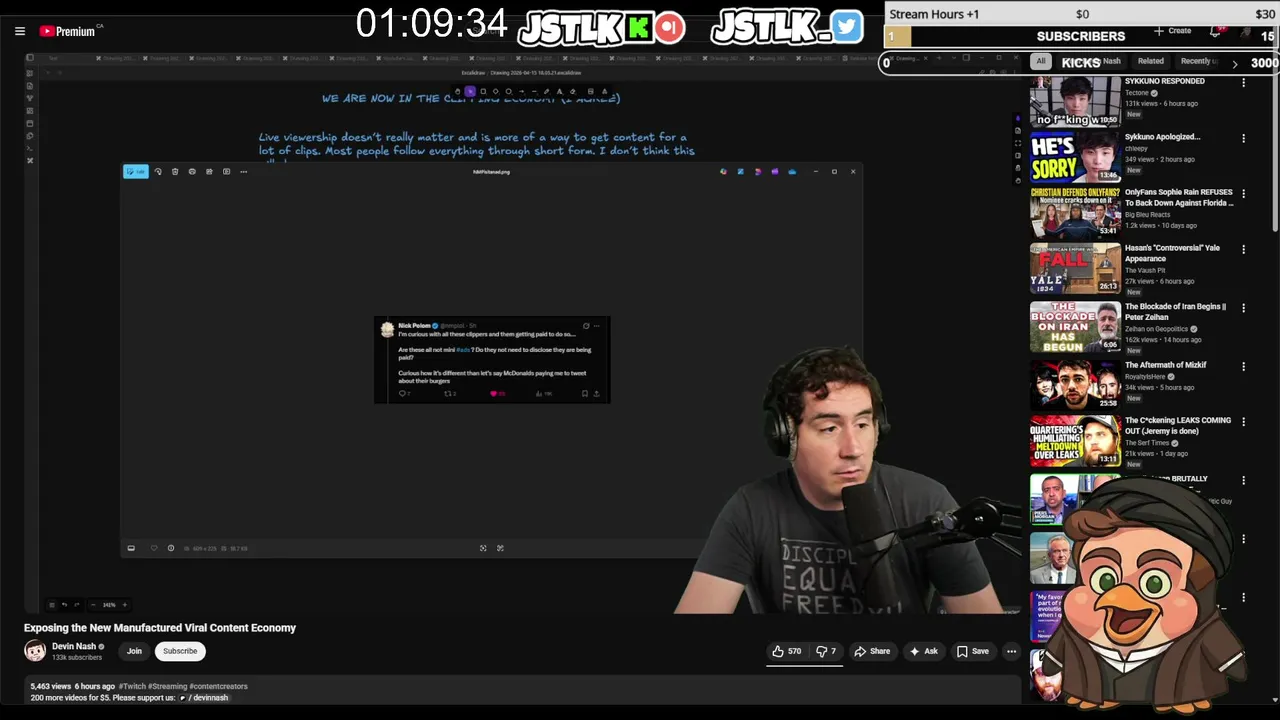Open options menu for Blockade of Iran video
Viewport: 1280px width, 720px height.
click(1244, 308)
